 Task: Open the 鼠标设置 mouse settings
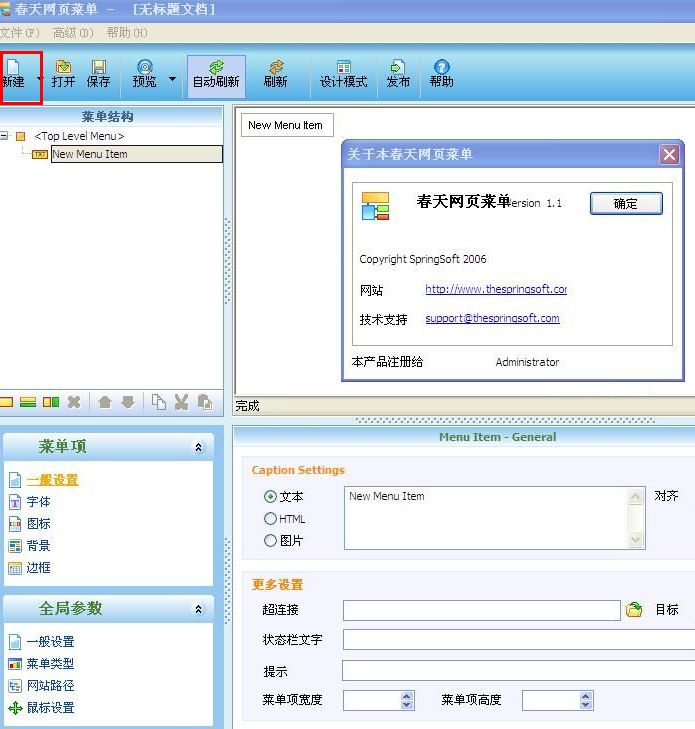(x=50, y=708)
